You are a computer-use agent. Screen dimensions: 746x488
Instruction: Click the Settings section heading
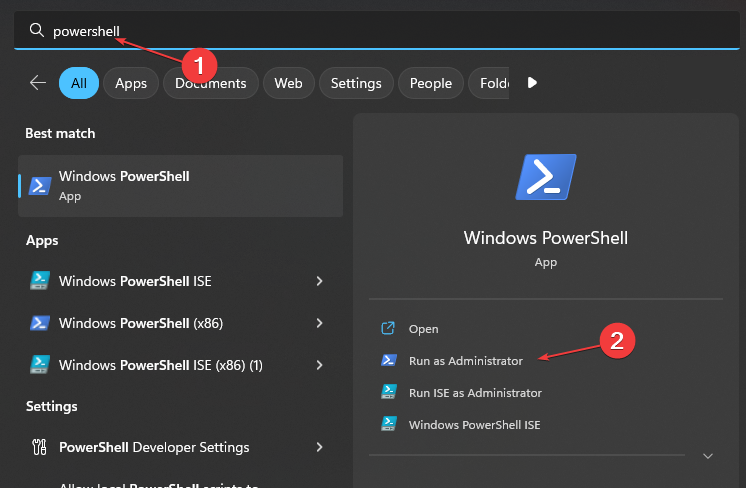51,406
